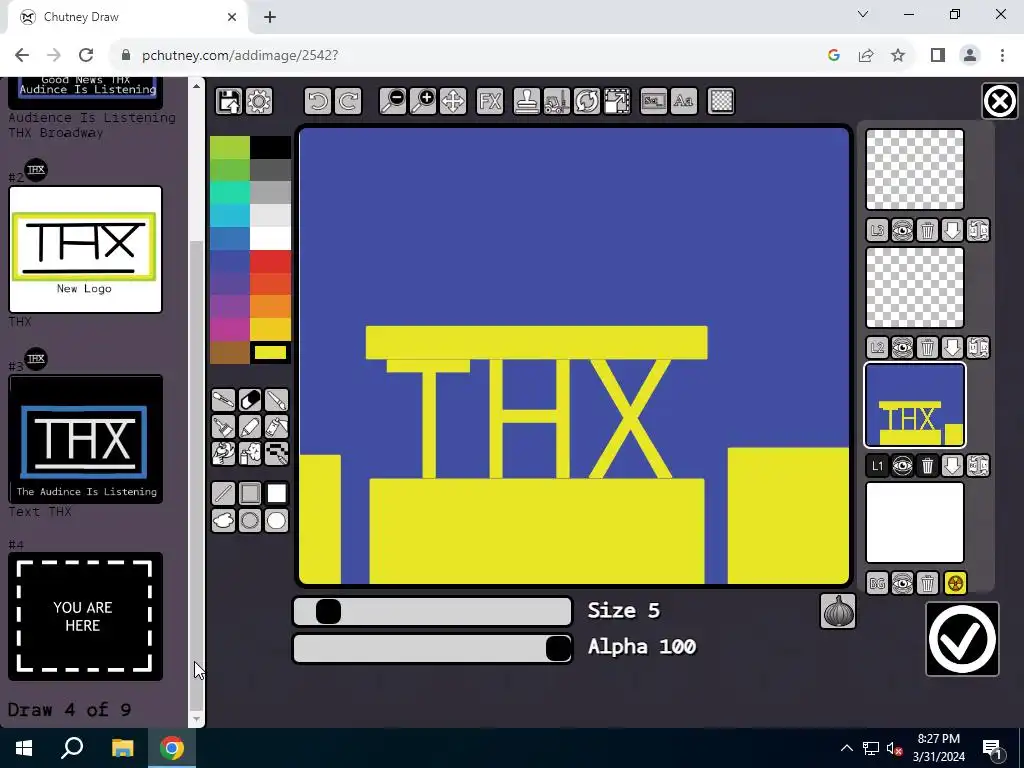This screenshot has height=768, width=1024.
Task: Select the filled circle shape tool
Action: [276, 520]
